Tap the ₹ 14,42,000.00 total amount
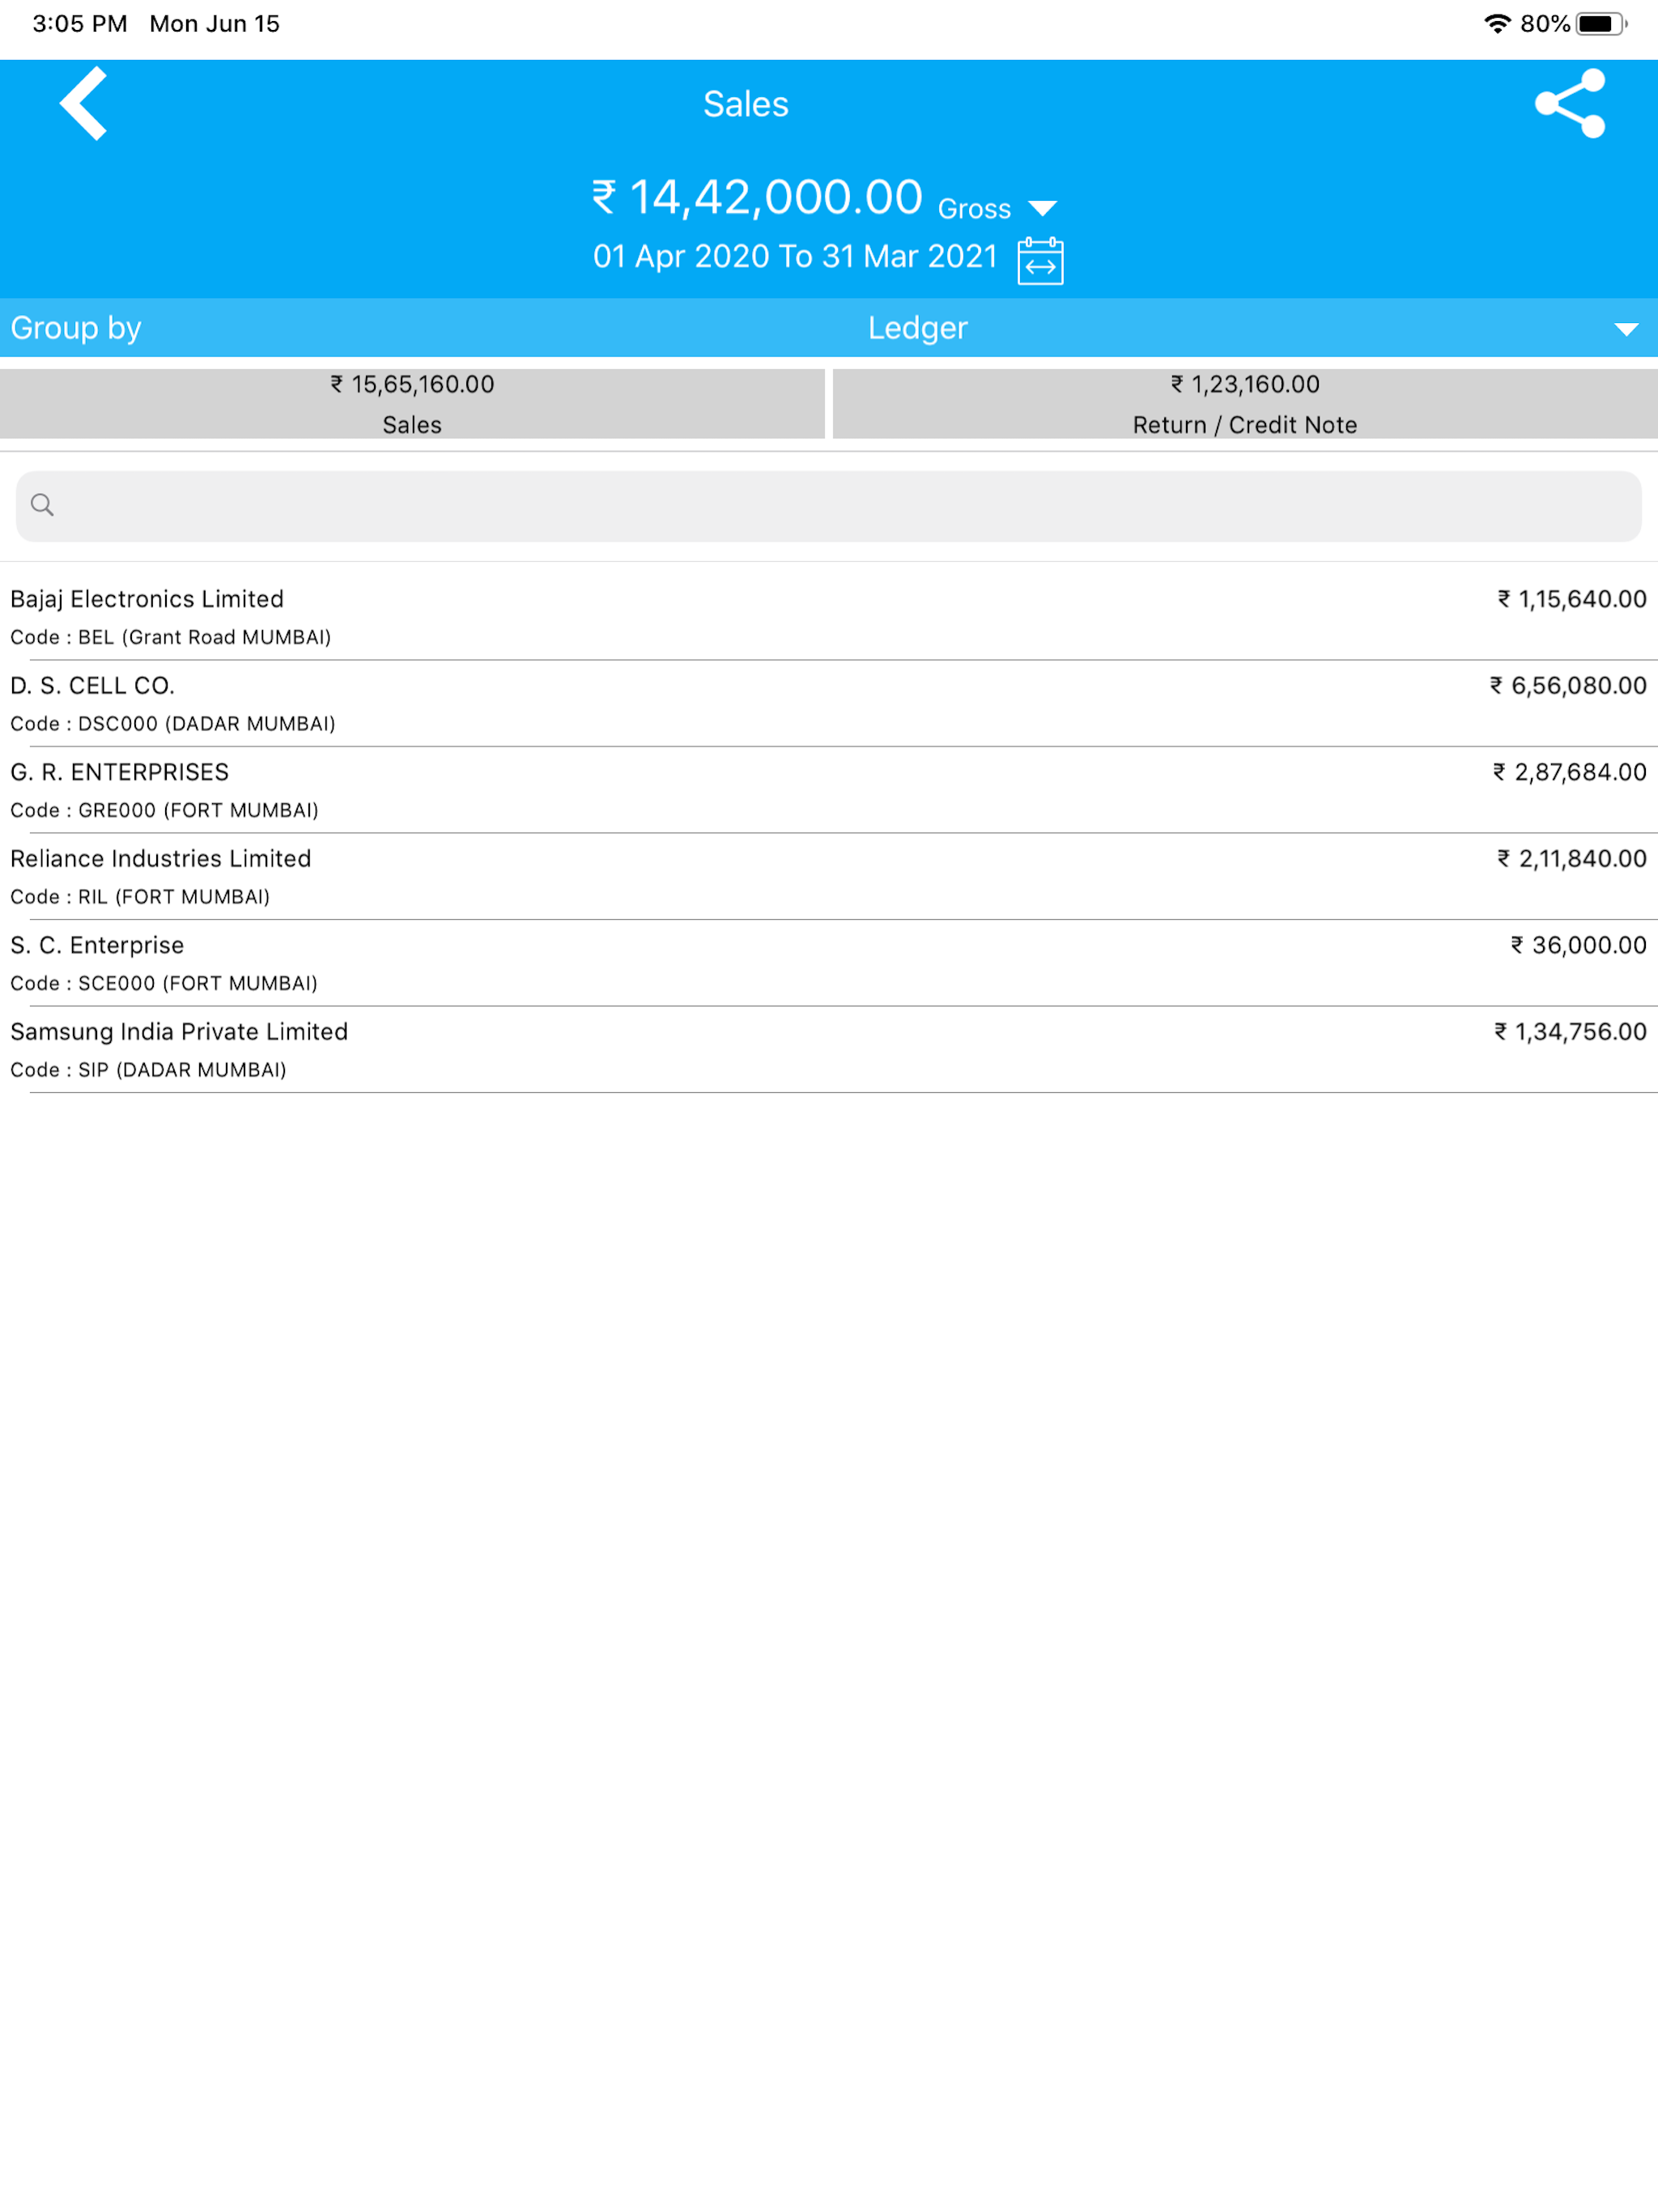Screen dimensions: 1658x2212 (757, 197)
